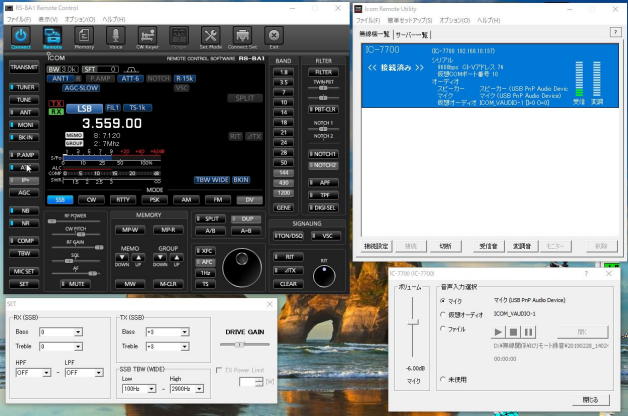
Task: Open Set Mode tools icon
Action: [210, 35]
